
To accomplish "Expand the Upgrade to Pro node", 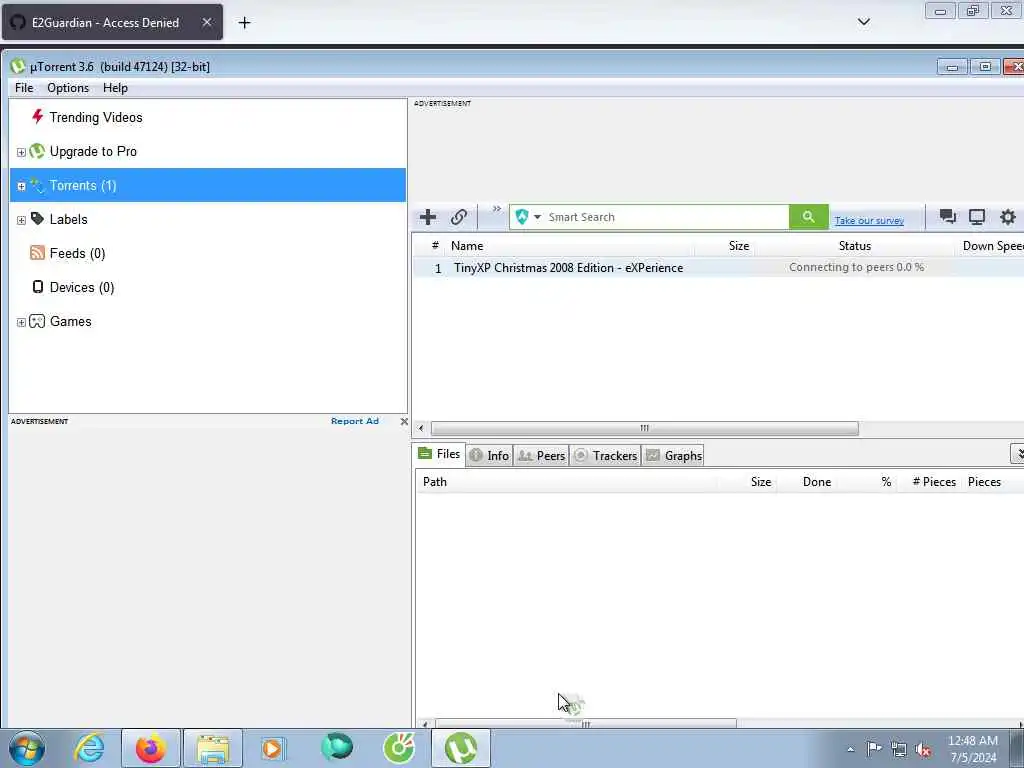I will pos(21,152).
